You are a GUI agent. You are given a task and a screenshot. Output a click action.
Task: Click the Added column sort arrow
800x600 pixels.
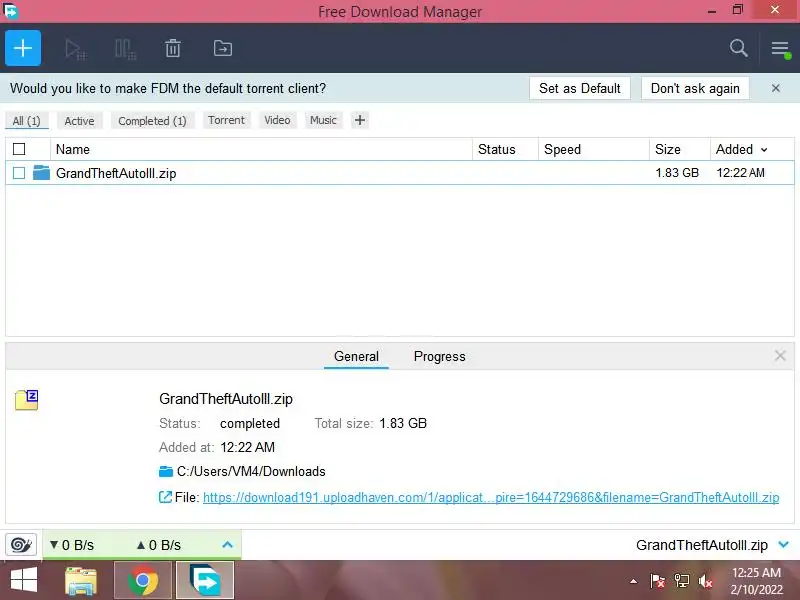[764, 150]
